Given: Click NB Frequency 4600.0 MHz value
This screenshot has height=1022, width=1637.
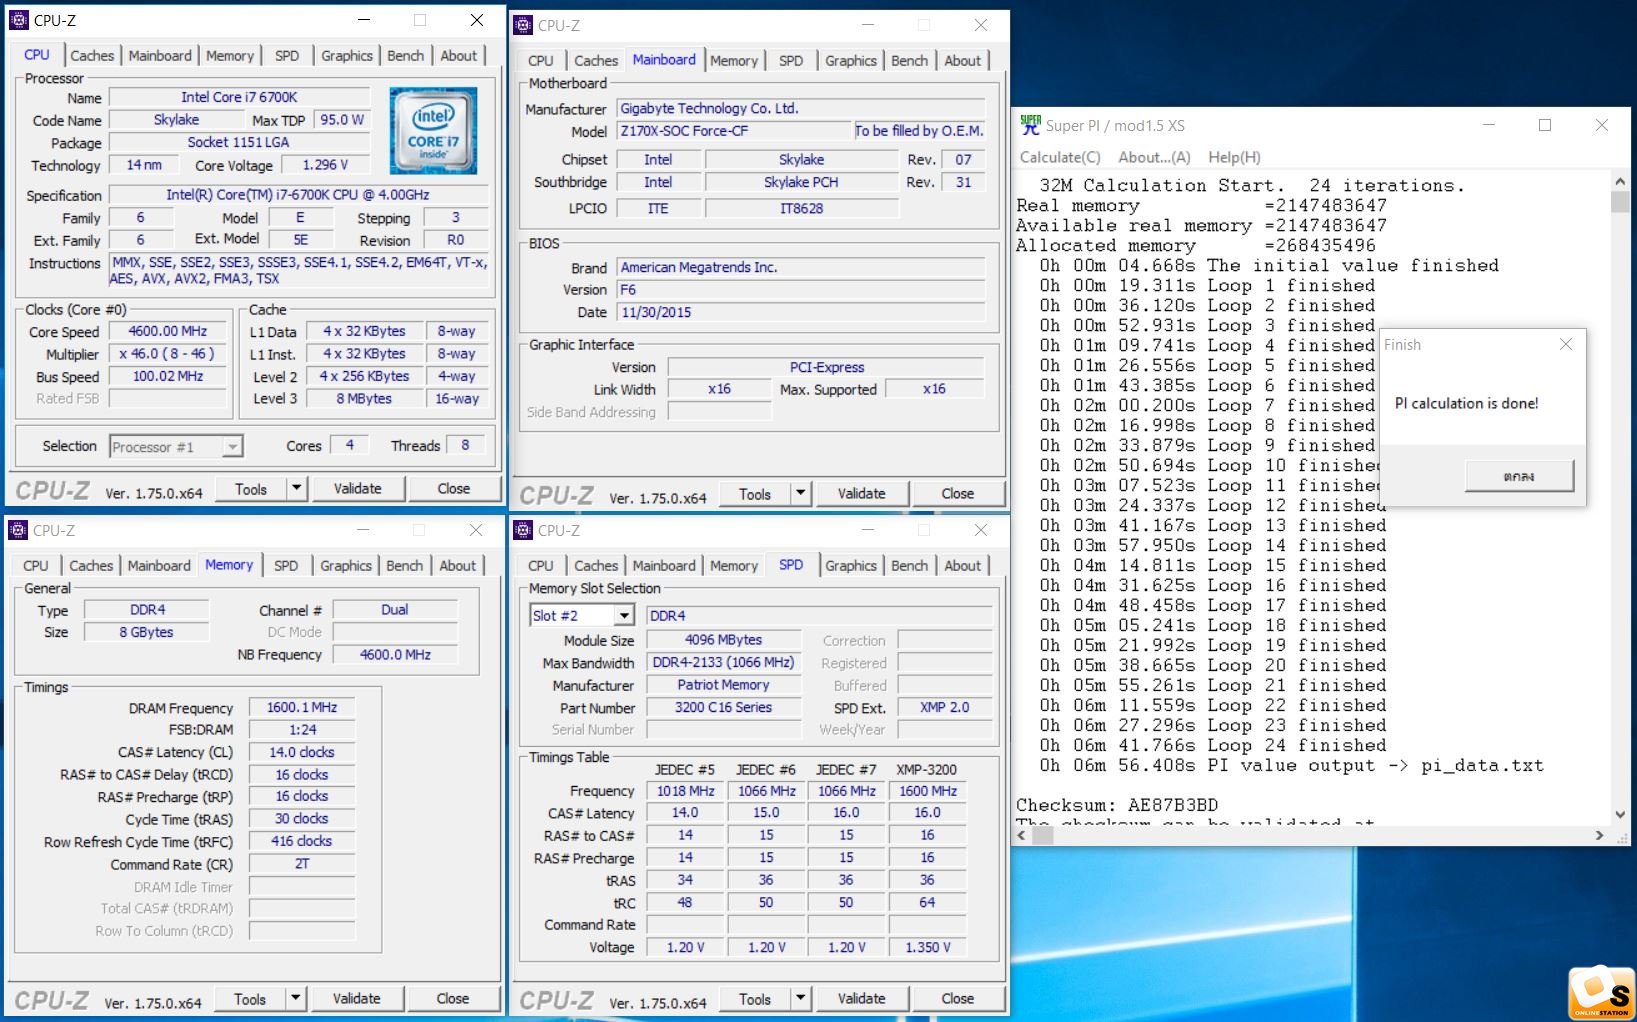Looking at the screenshot, I should [x=395, y=655].
